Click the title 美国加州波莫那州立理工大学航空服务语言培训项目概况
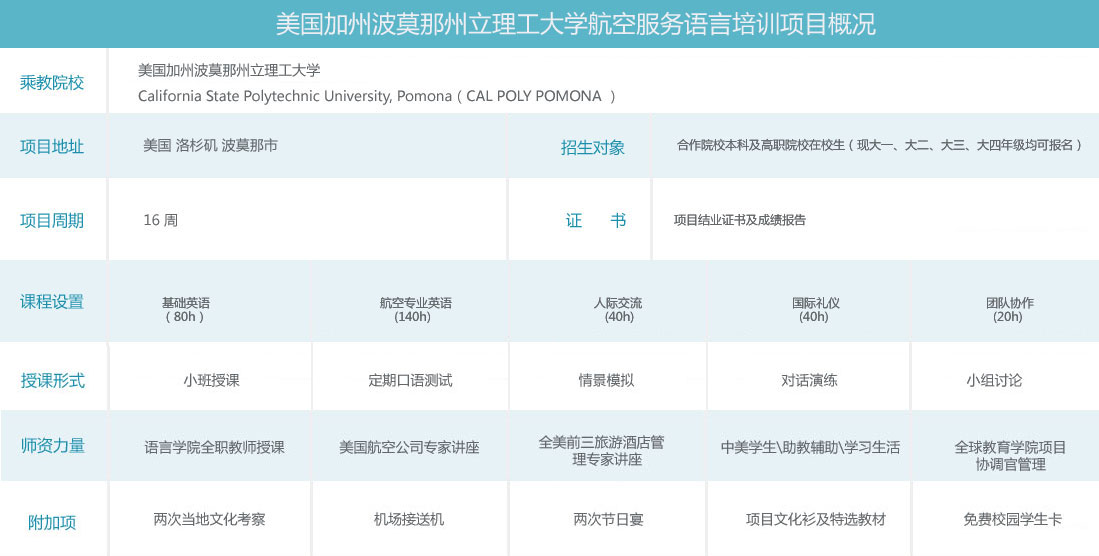The height and width of the screenshot is (556, 1099). 575,24
